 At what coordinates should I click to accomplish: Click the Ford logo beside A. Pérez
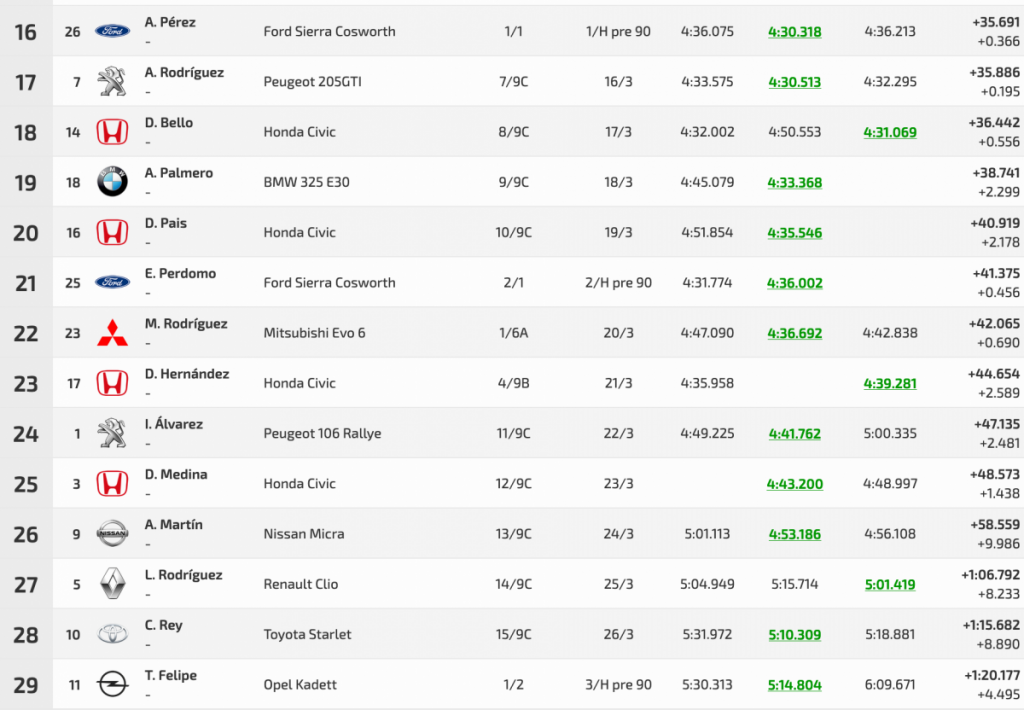[x=112, y=31]
